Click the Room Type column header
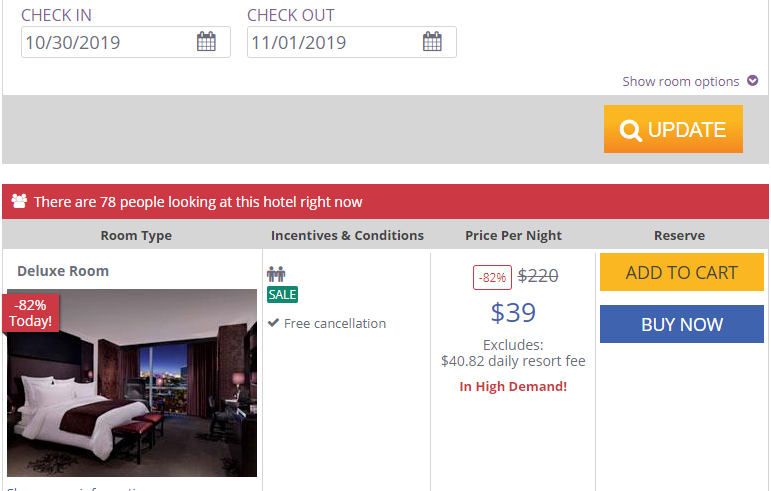The width and height of the screenshot is (771, 491). pos(136,235)
